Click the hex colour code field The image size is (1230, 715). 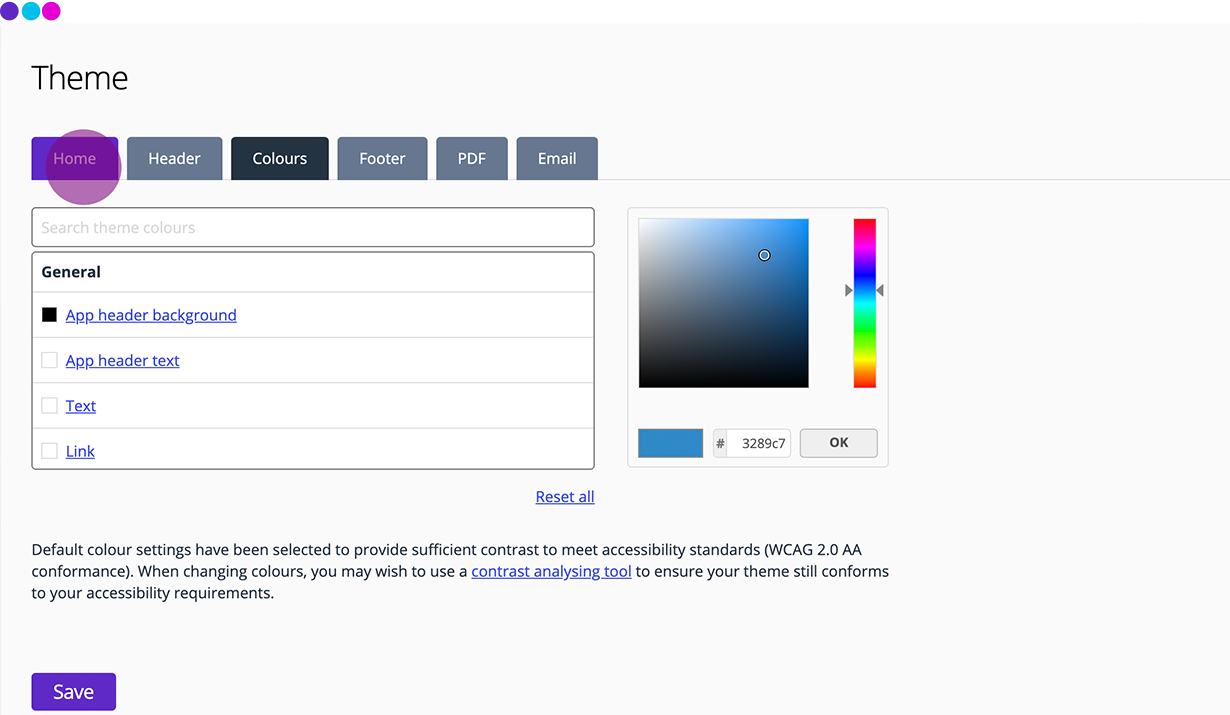[x=759, y=443]
